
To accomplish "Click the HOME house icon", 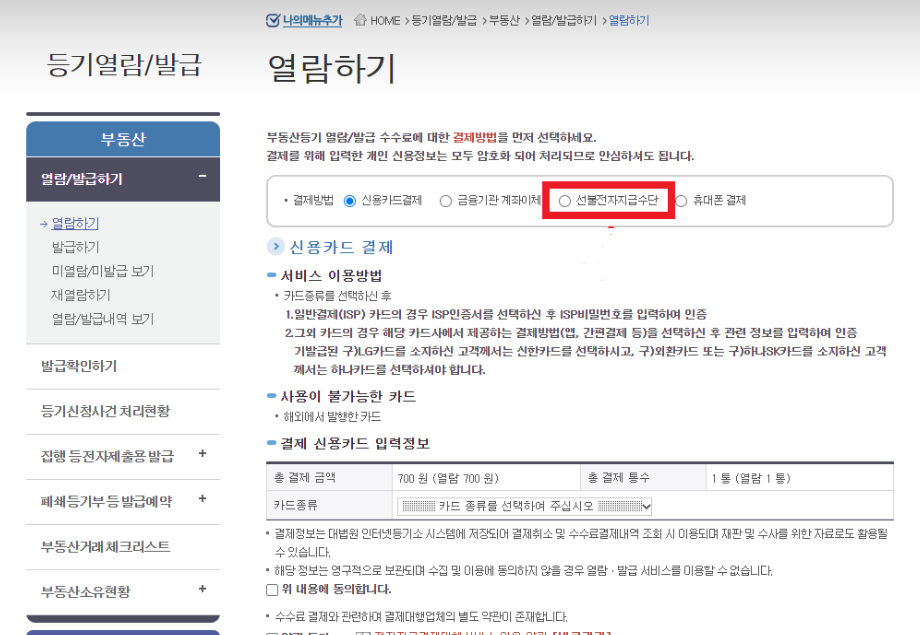I will (360, 20).
